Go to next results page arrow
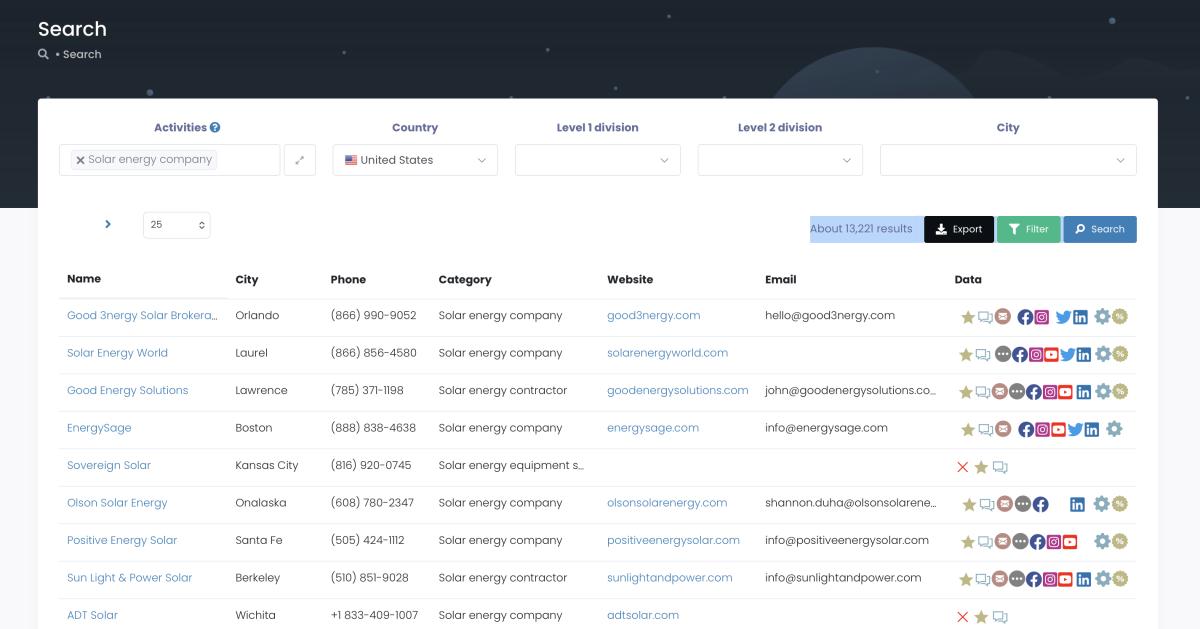The image size is (1200, 629). point(108,225)
